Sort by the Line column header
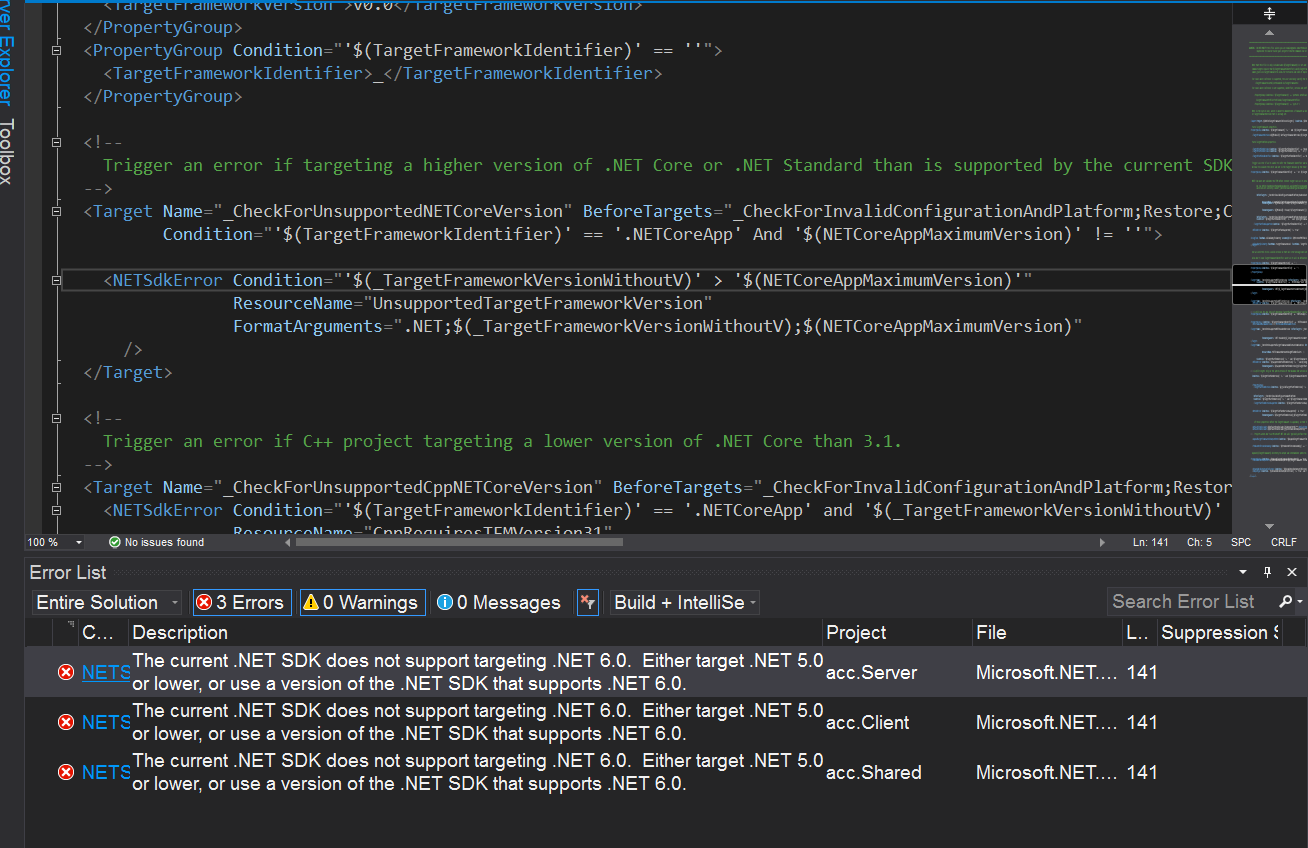The width and height of the screenshot is (1308, 848). (x=1139, y=632)
